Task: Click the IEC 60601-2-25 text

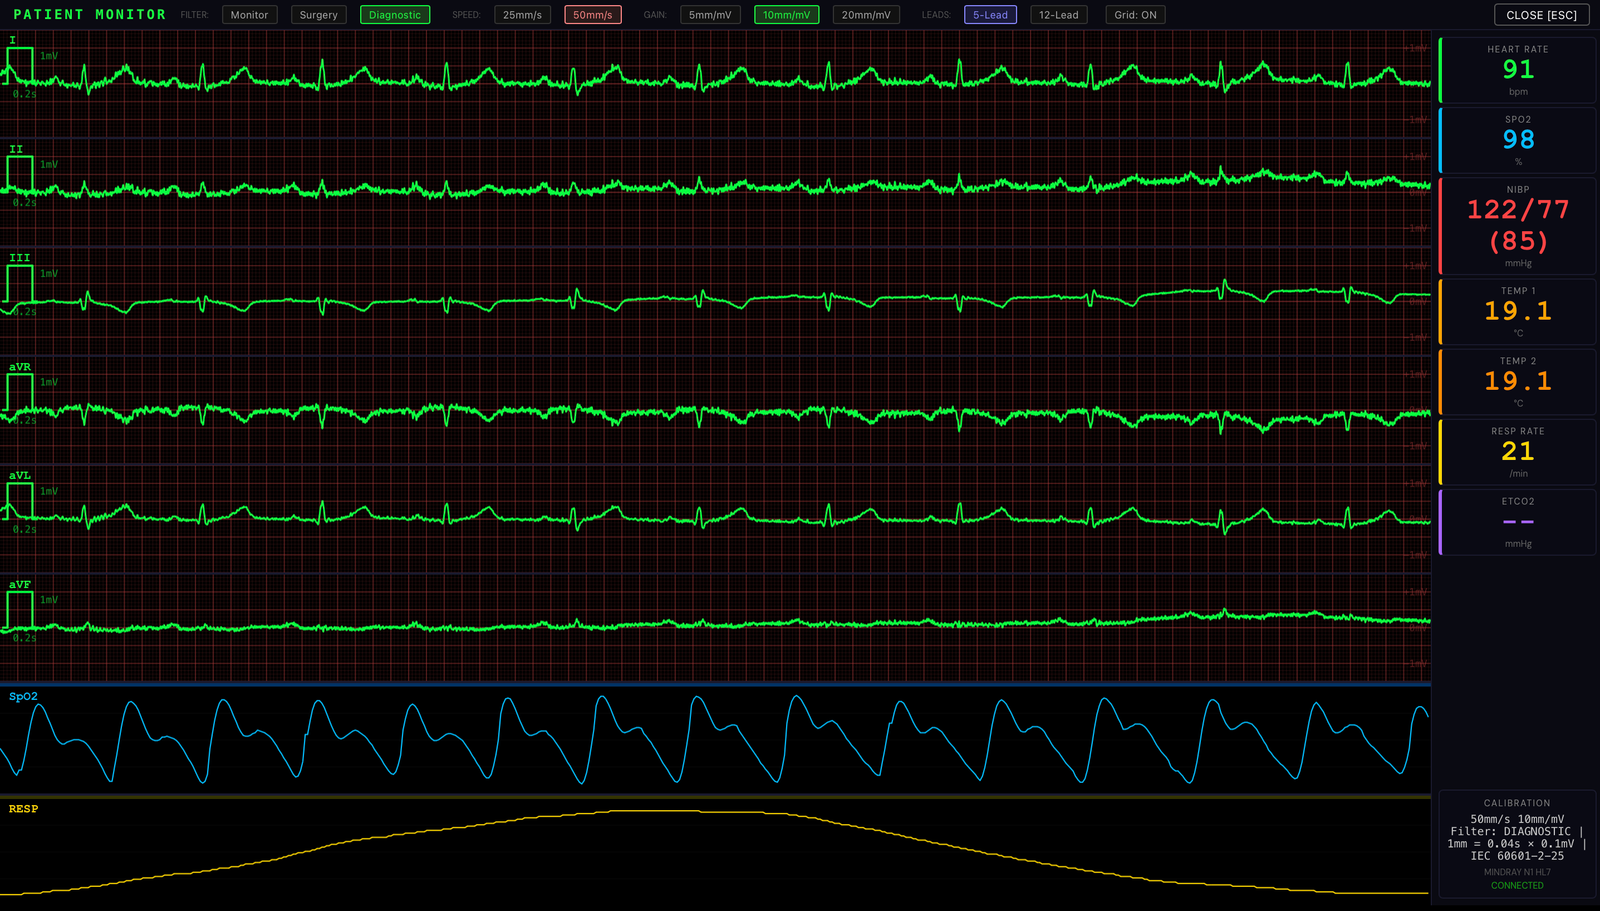Action: coord(1517,856)
